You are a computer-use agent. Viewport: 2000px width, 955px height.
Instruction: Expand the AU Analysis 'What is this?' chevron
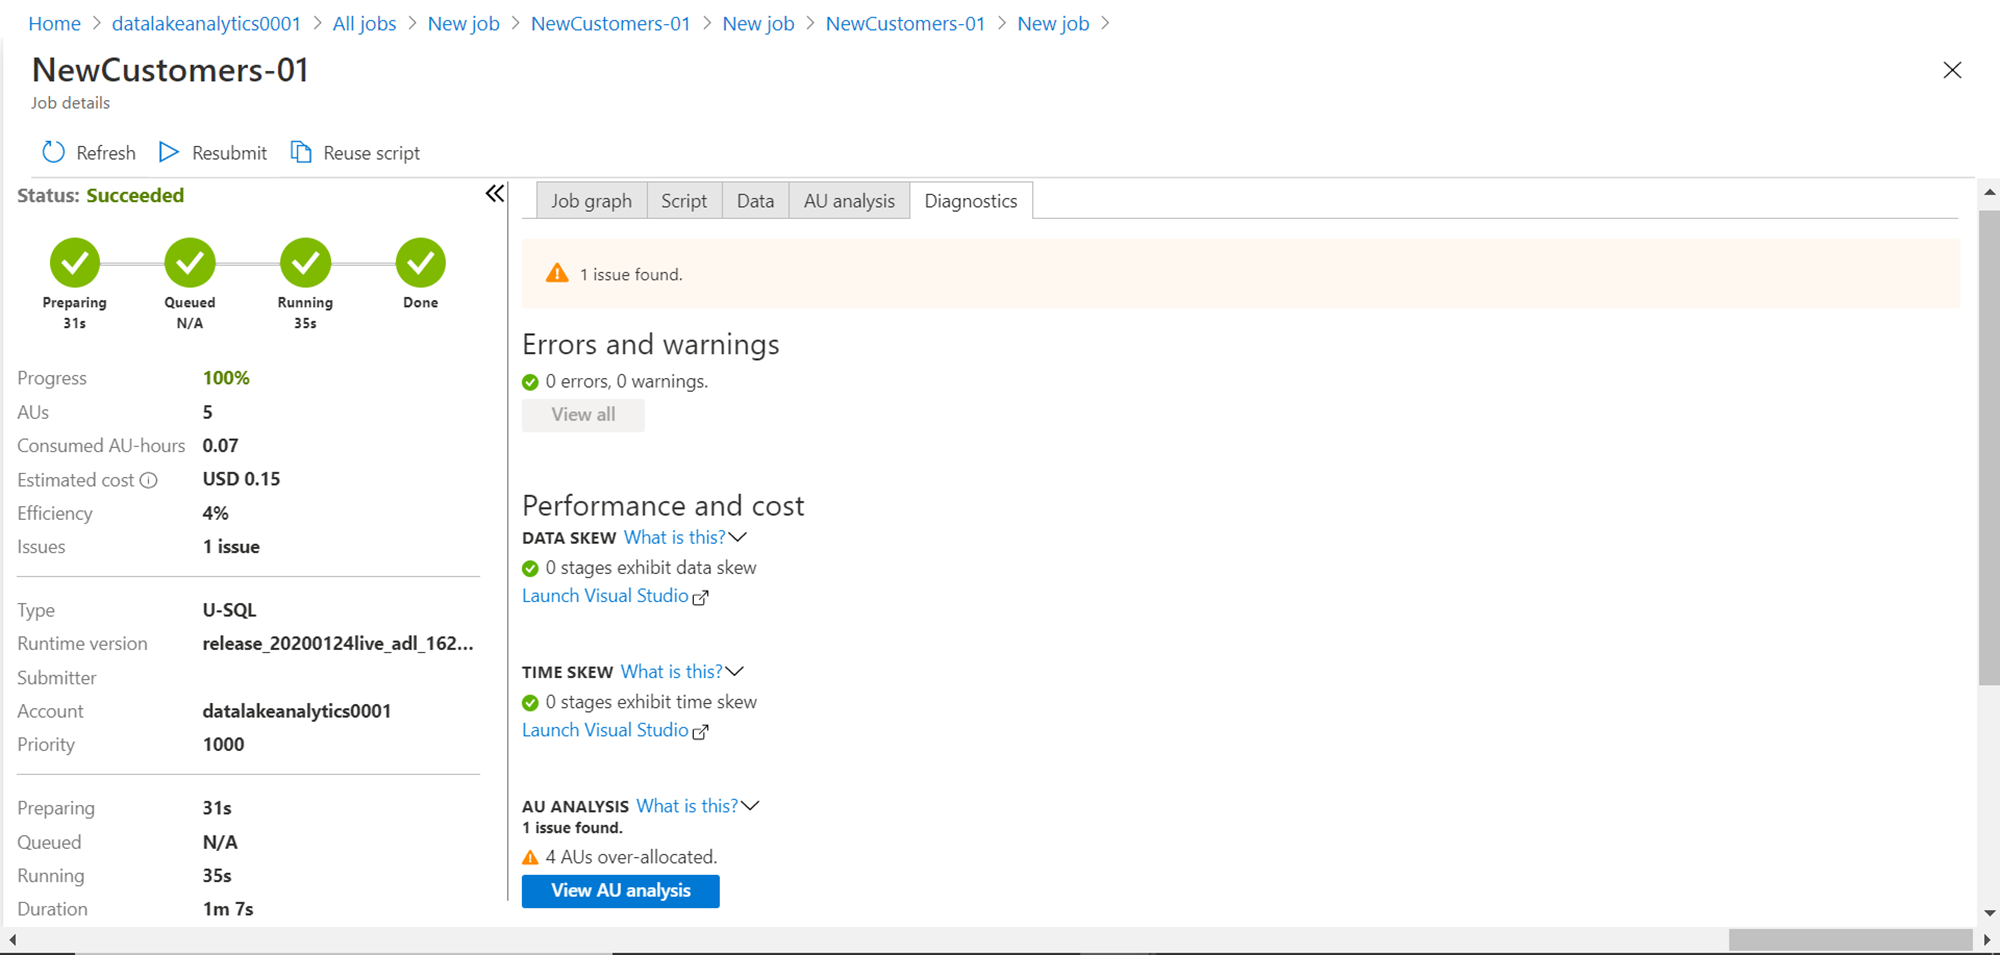pos(750,806)
